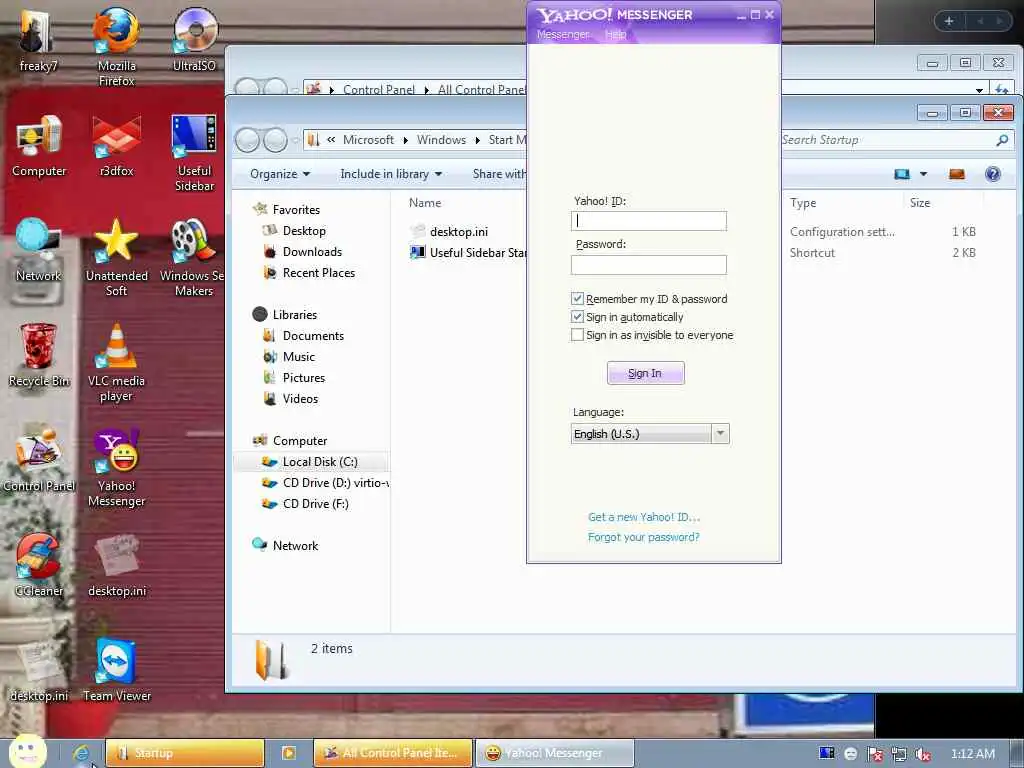The width and height of the screenshot is (1024, 768).
Task: Expand the arrow after Microsoft in breadcrumb
Action: coord(406,140)
